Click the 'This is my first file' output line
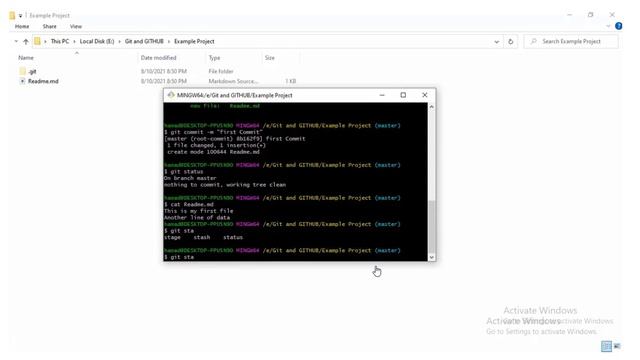This screenshot has width=640, height=360. point(199,211)
